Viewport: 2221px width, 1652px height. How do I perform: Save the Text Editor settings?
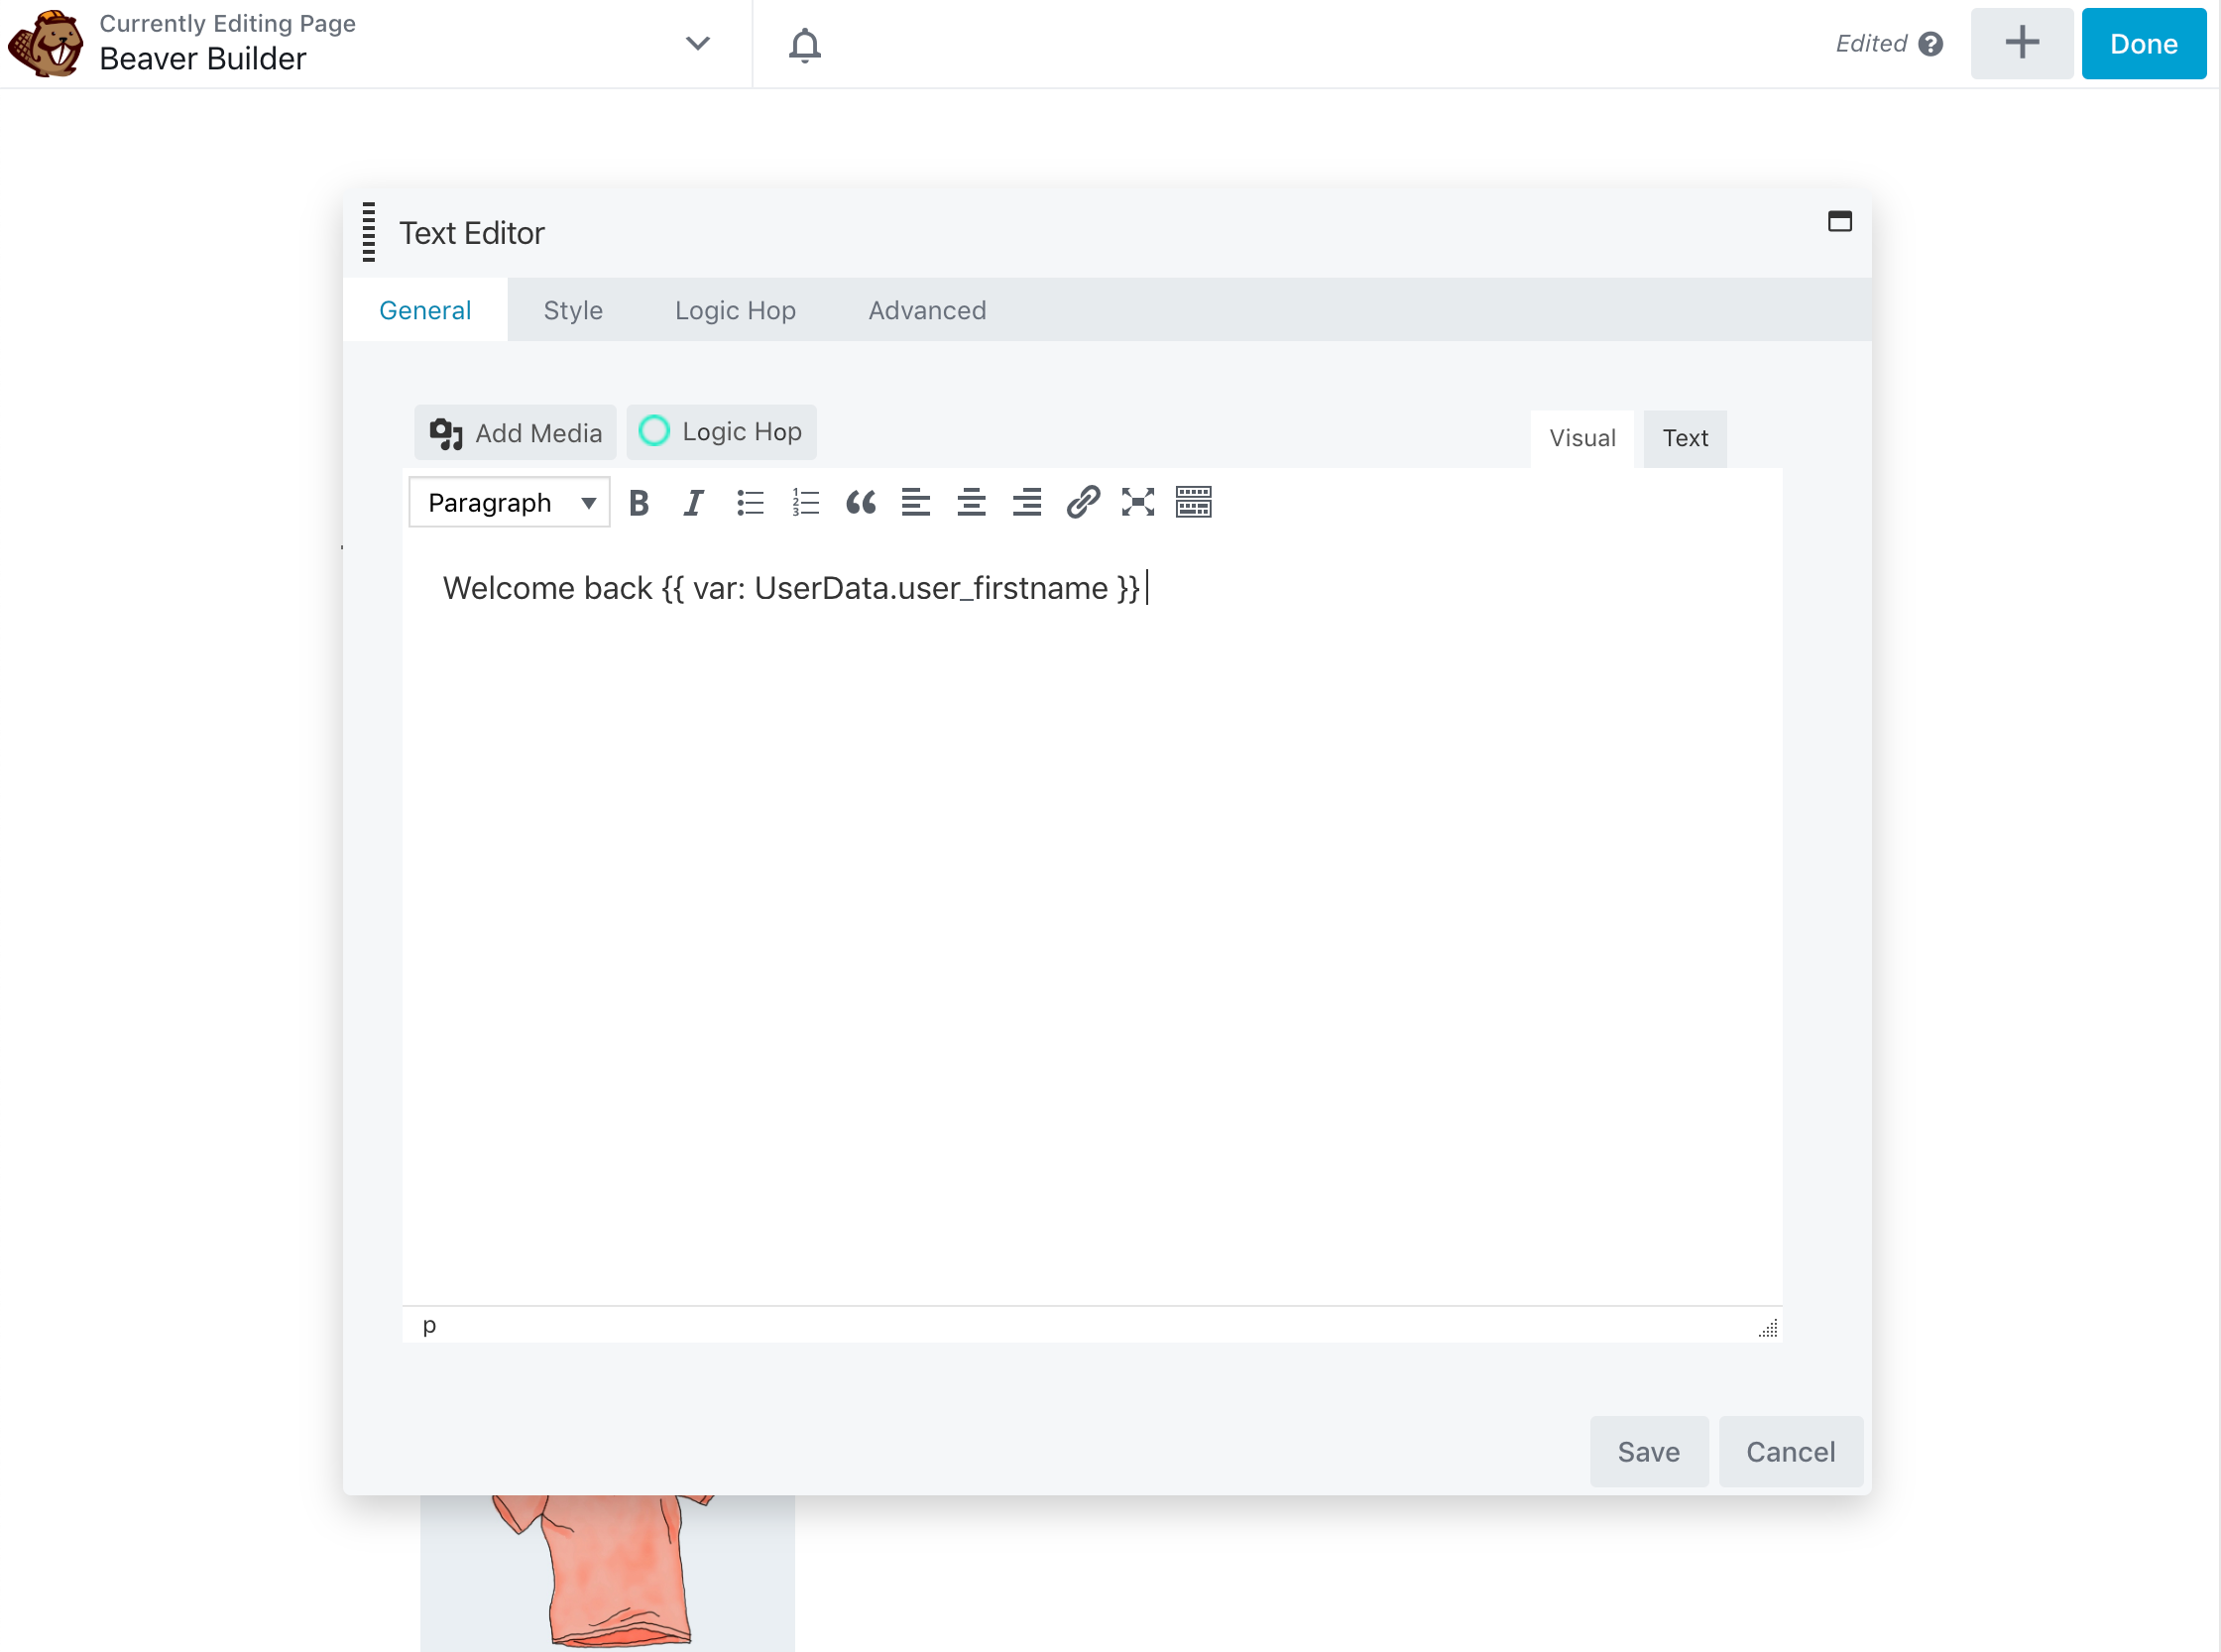point(1648,1451)
